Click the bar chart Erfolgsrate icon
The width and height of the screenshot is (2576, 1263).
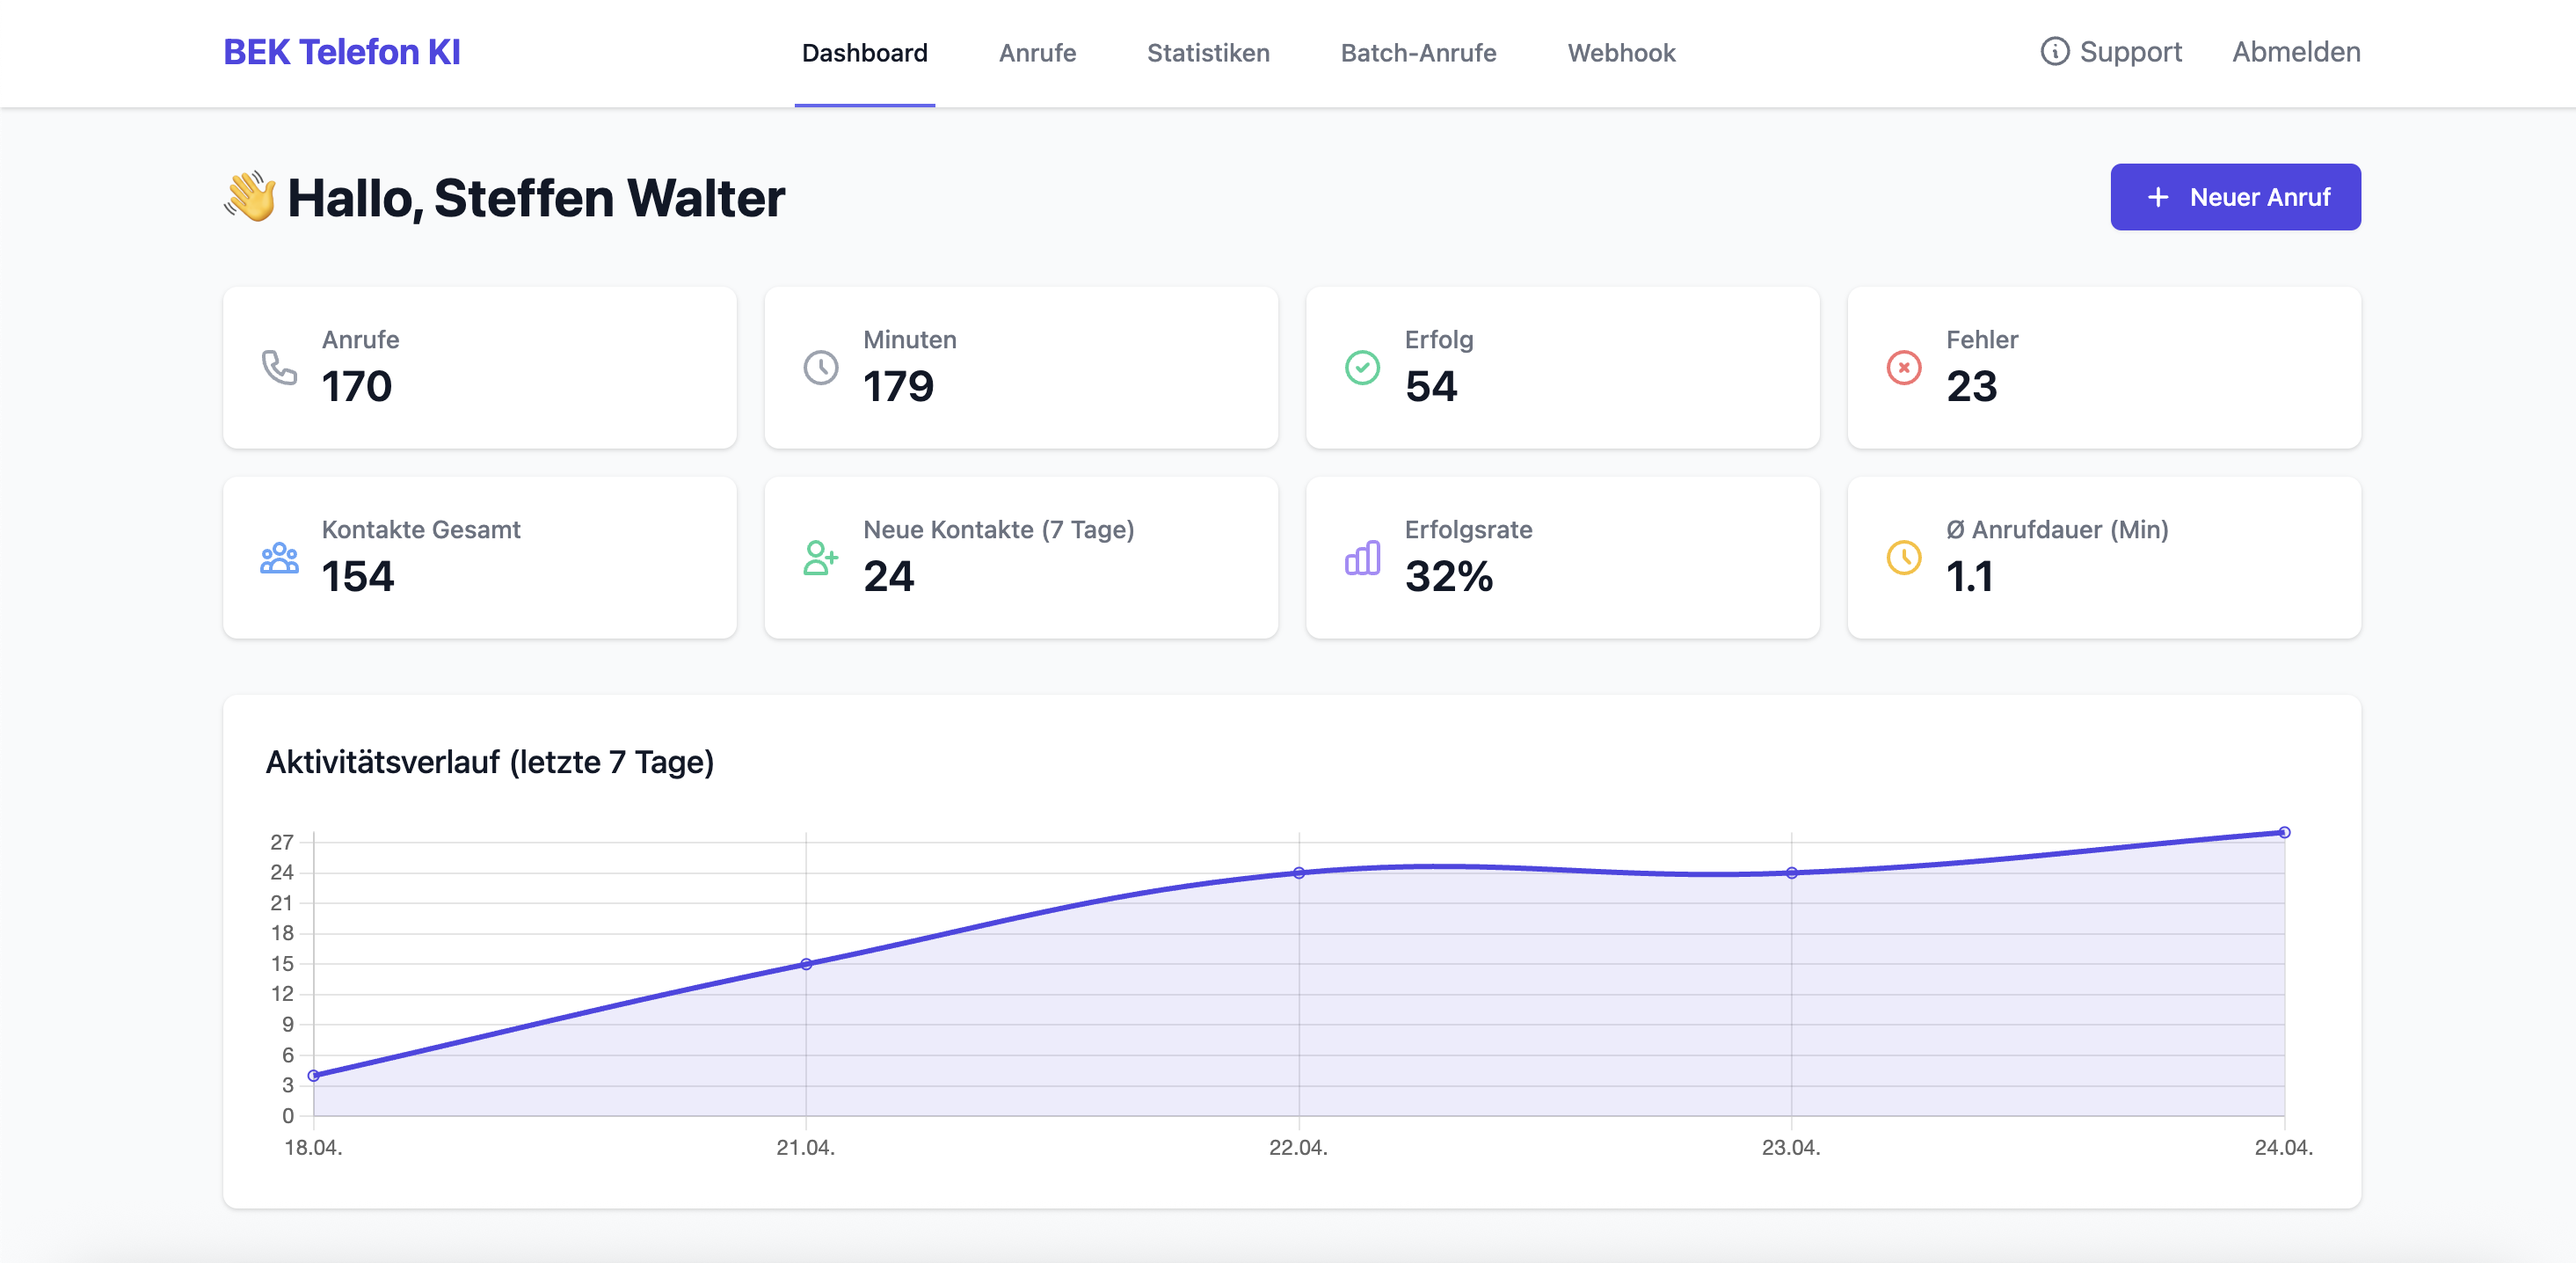pyautogui.click(x=1362, y=557)
